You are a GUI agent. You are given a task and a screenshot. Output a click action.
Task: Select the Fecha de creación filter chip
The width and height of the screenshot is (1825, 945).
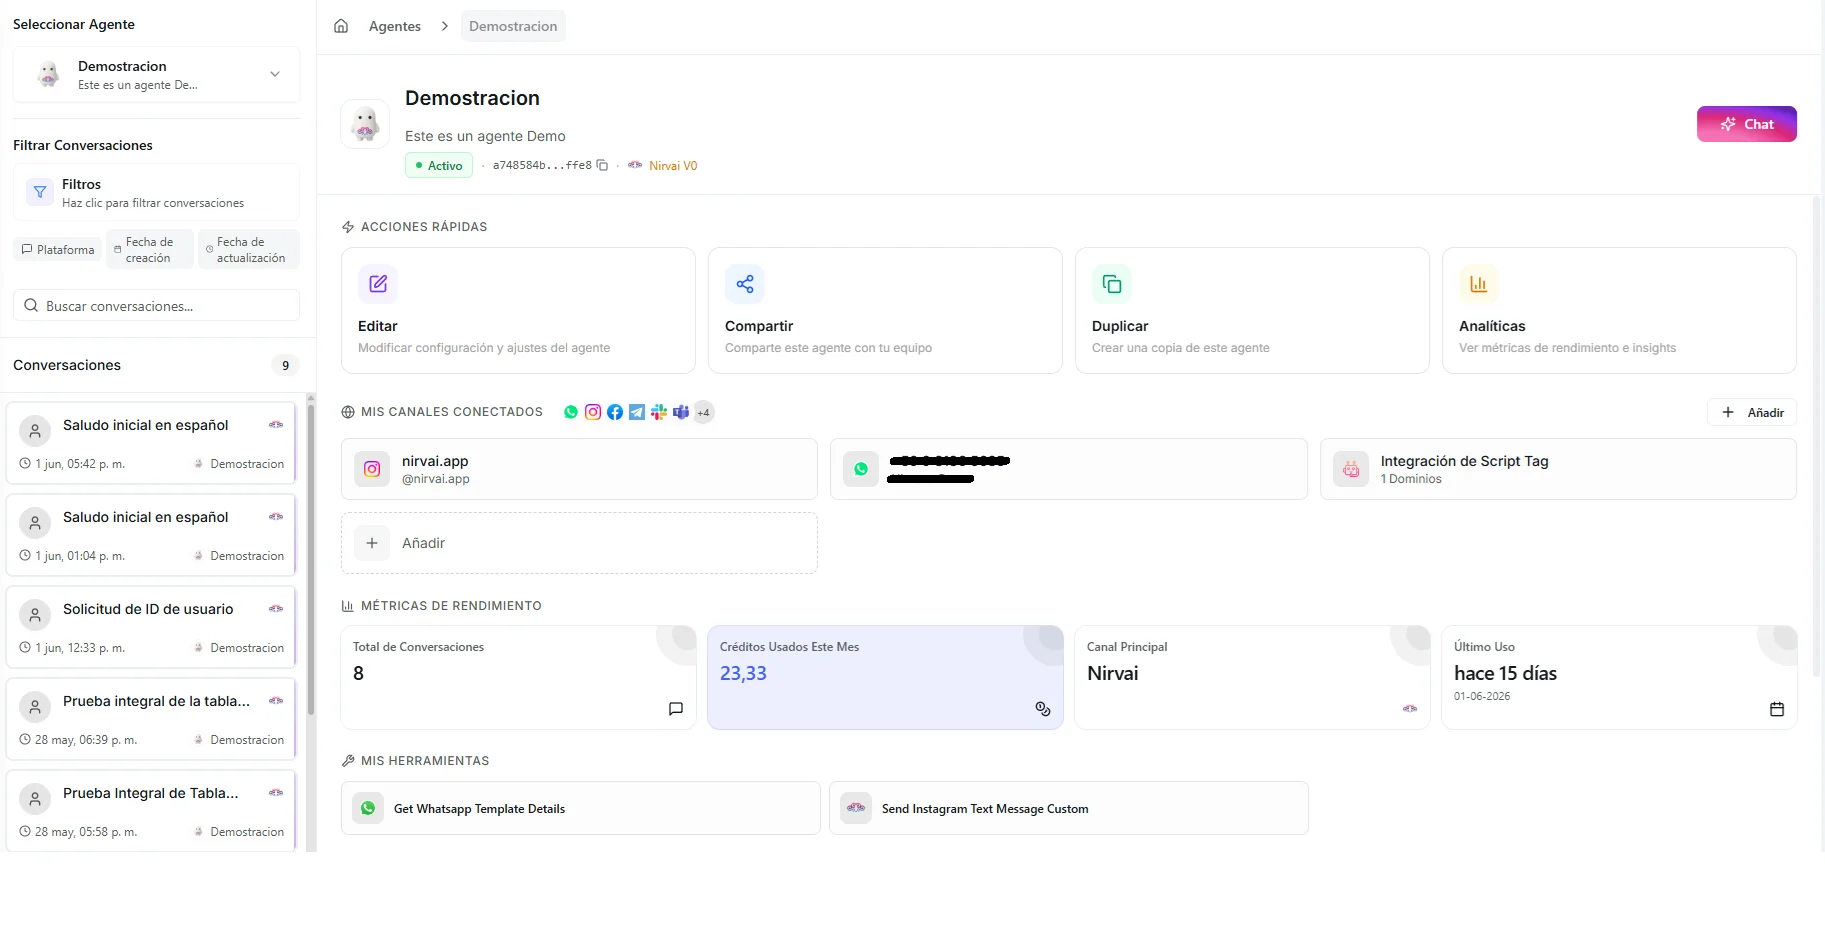pyautogui.click(x=150, y=250)
